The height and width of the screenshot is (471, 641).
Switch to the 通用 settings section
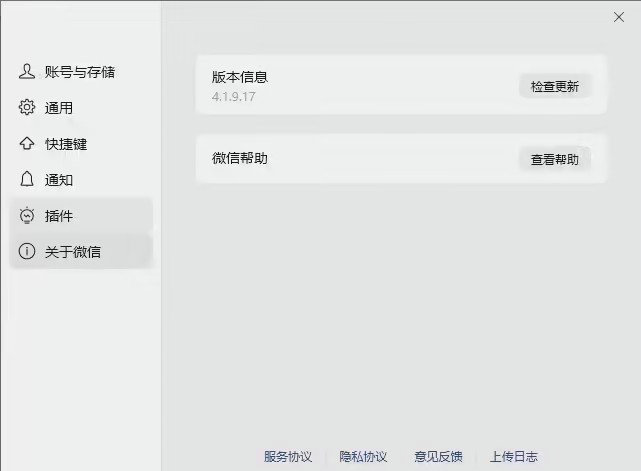(81, 108)
